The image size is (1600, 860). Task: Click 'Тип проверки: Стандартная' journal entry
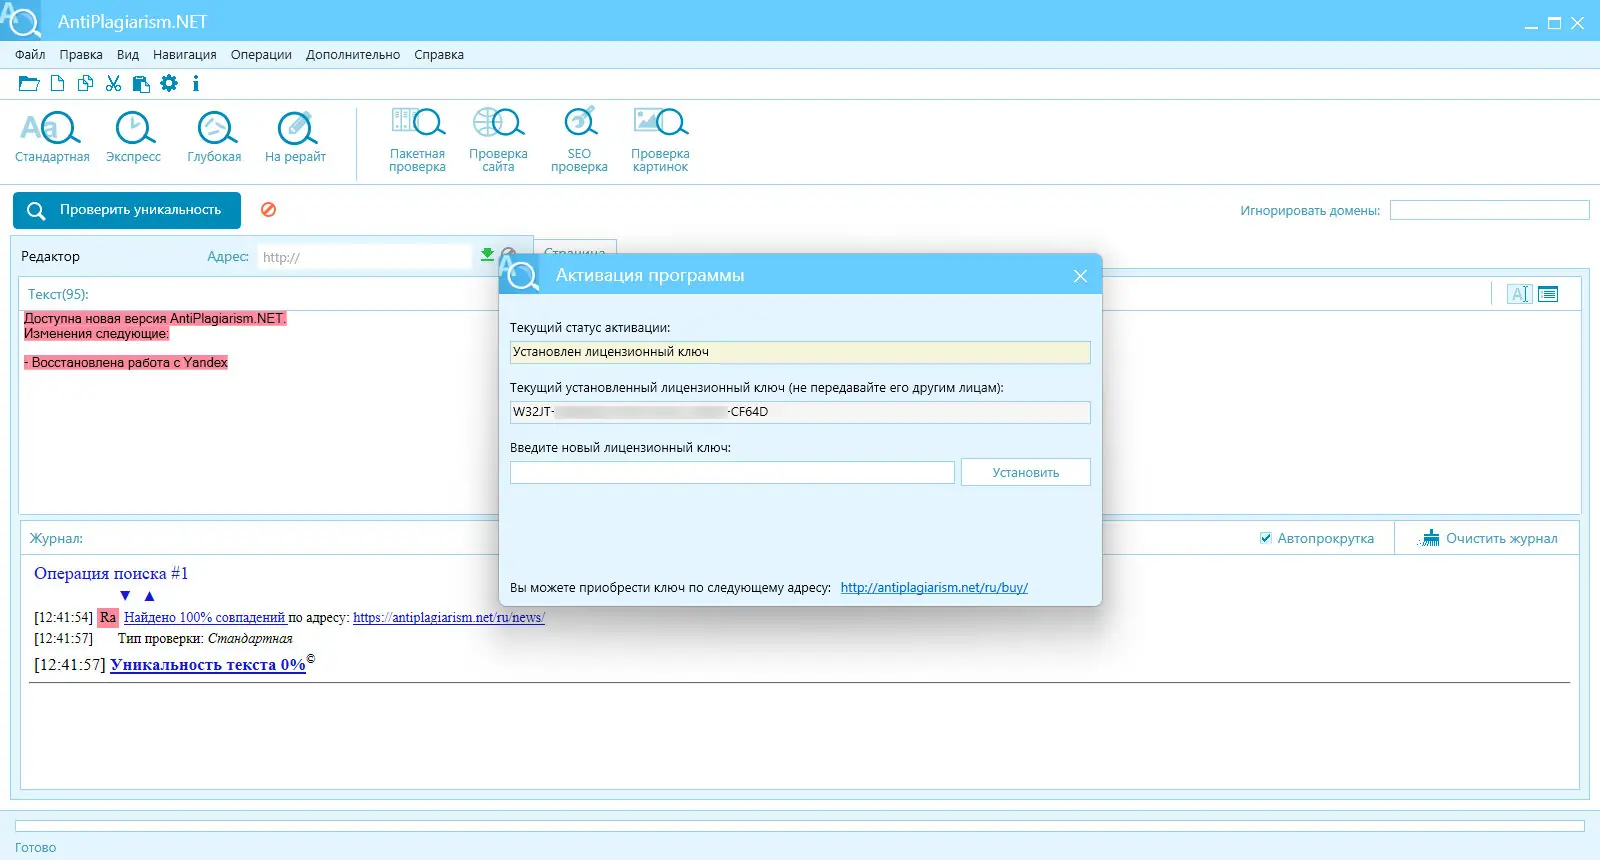pos(205,639)
